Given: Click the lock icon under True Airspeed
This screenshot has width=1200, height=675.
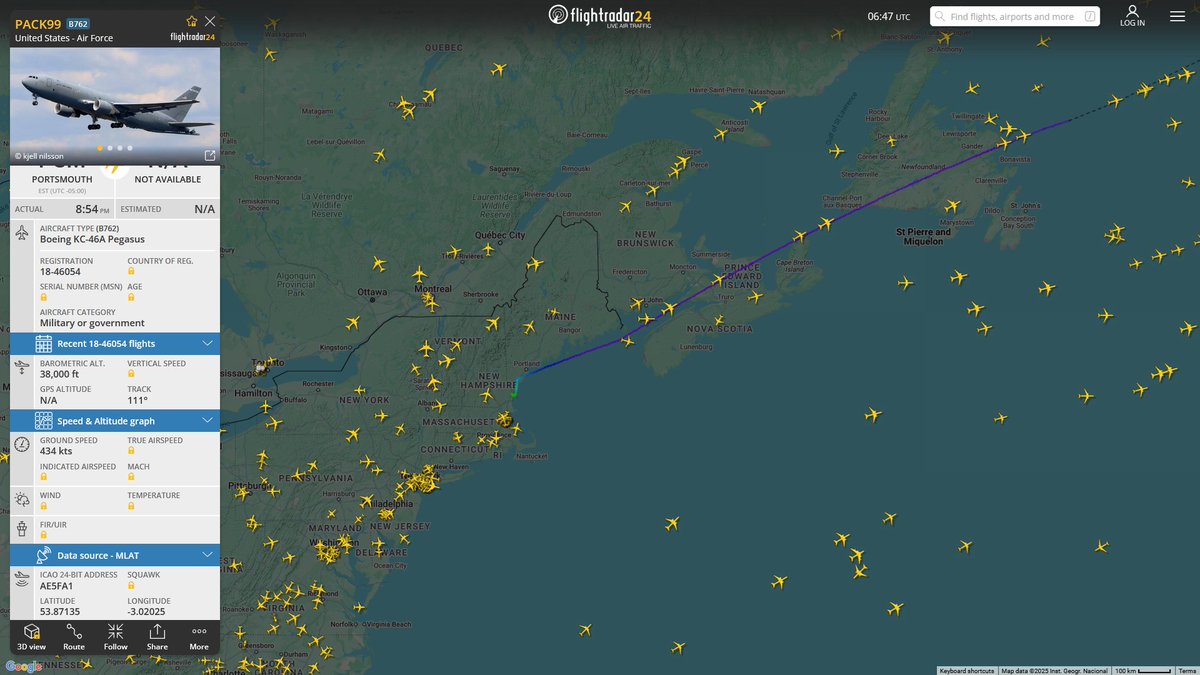Looking at the screenshot, I should 131,451.
